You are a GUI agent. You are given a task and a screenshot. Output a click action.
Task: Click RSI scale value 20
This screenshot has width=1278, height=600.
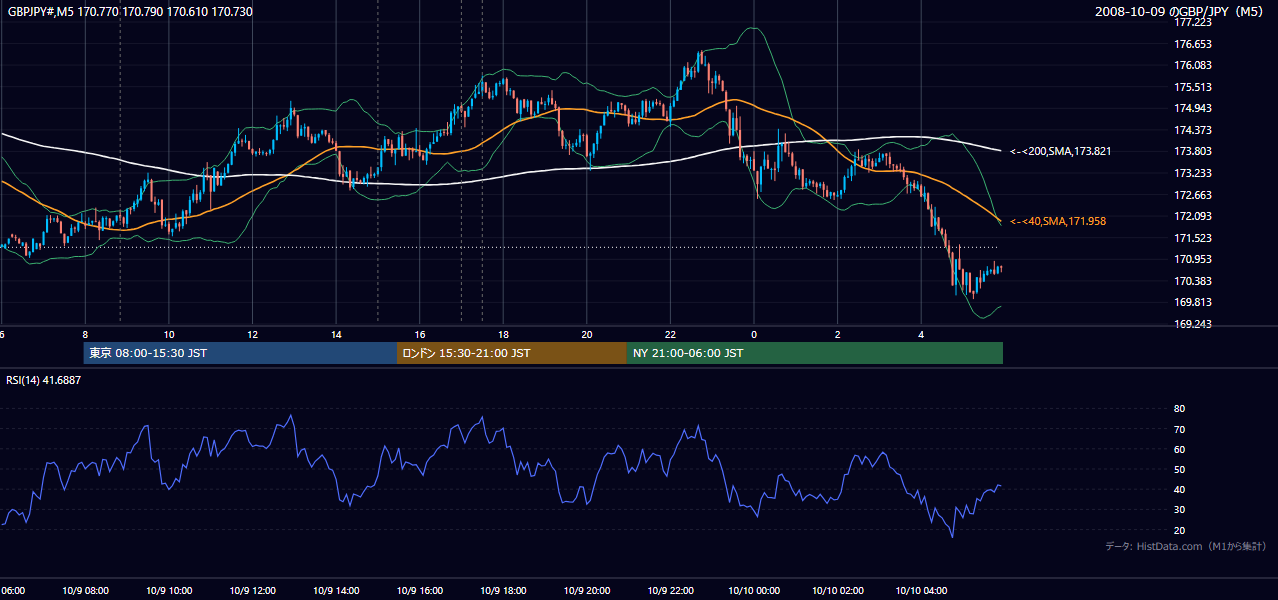[x=1179, y=530]
